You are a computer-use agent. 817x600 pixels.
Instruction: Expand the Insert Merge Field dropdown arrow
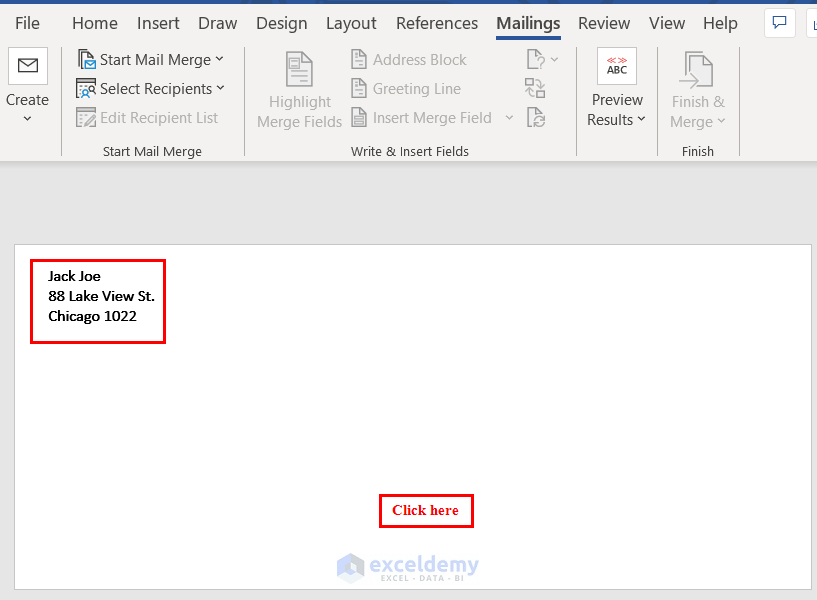click(x=509, y=117)
